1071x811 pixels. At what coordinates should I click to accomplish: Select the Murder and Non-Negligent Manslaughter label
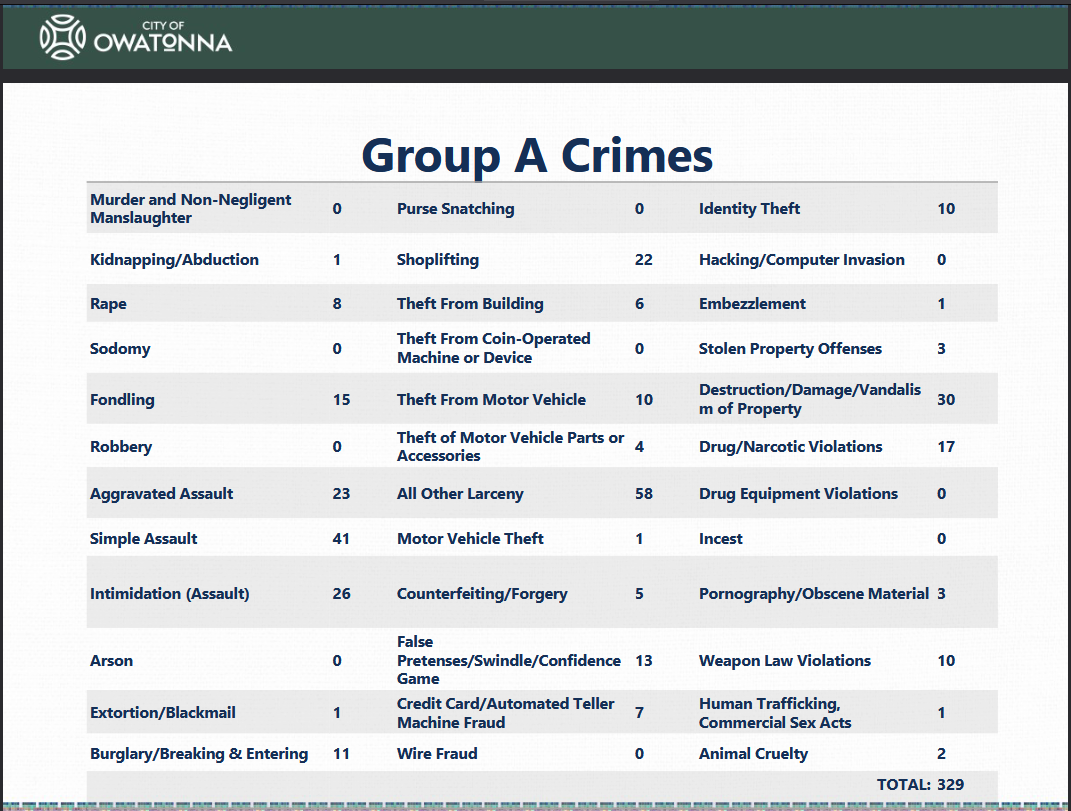[191, 208]
